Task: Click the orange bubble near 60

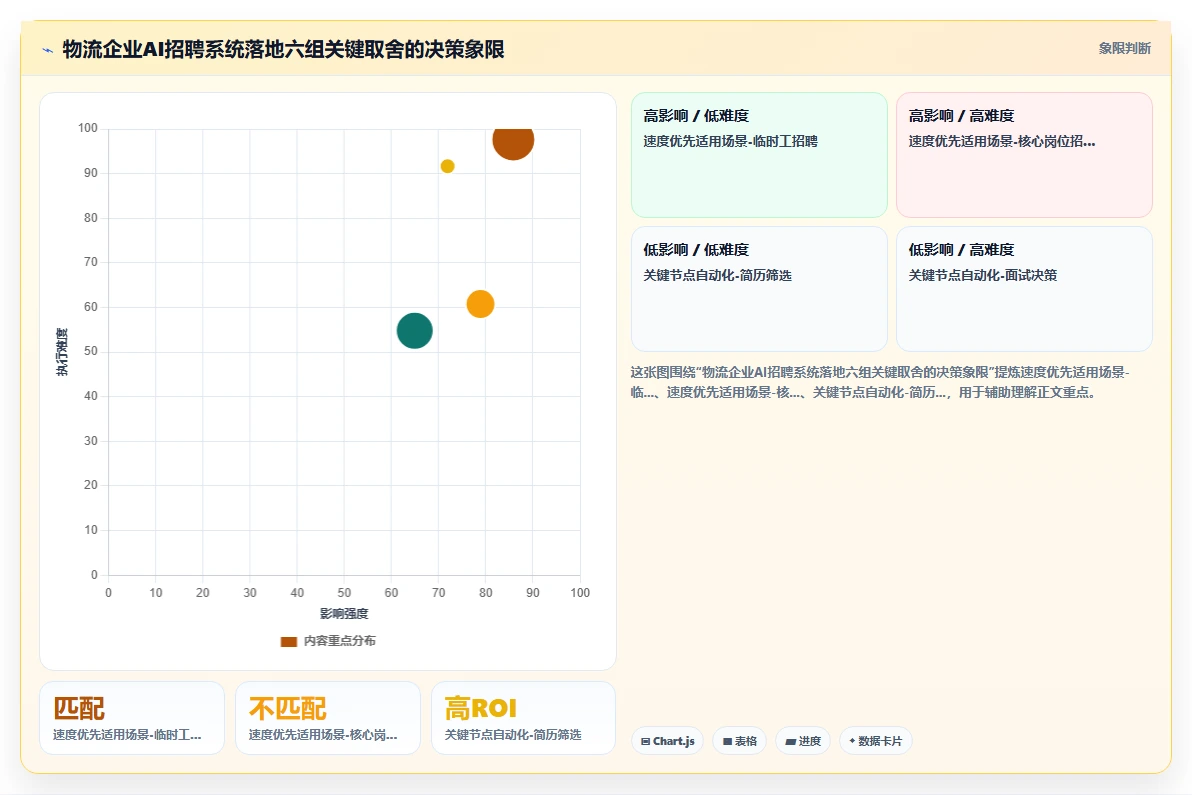Action: tap(480, 304)
